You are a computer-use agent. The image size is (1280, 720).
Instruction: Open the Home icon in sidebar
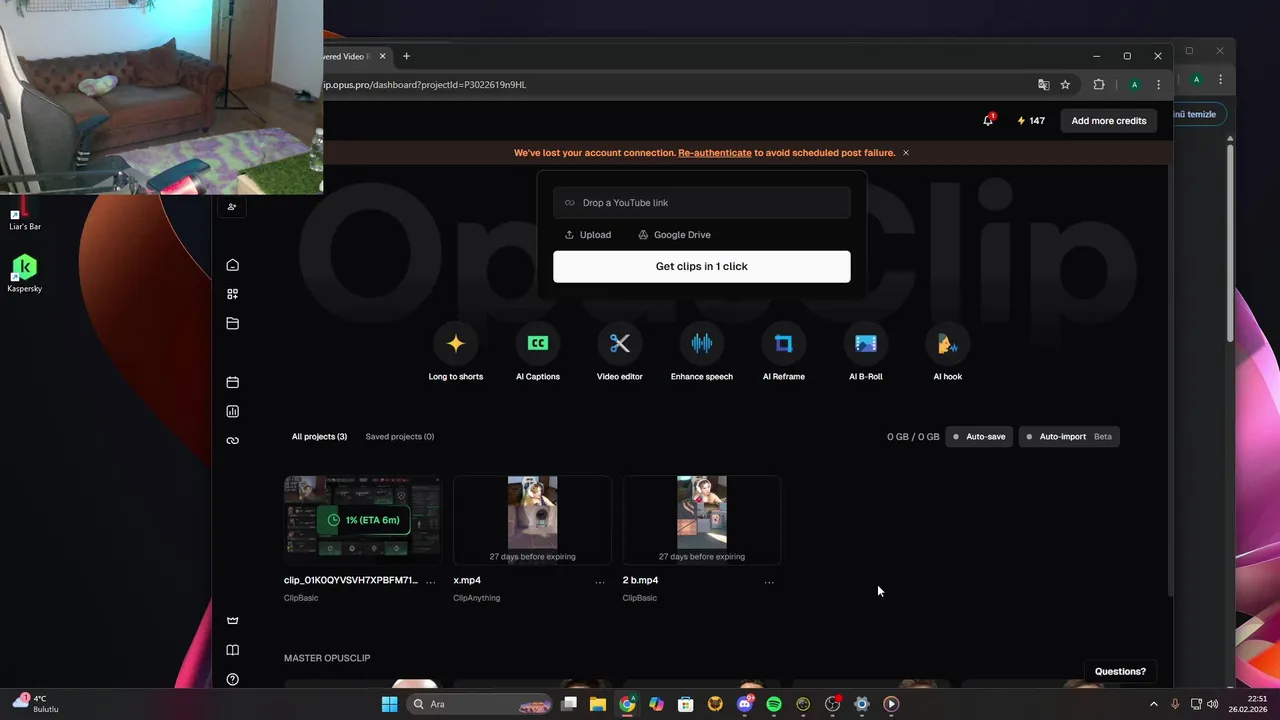(233, 265)
